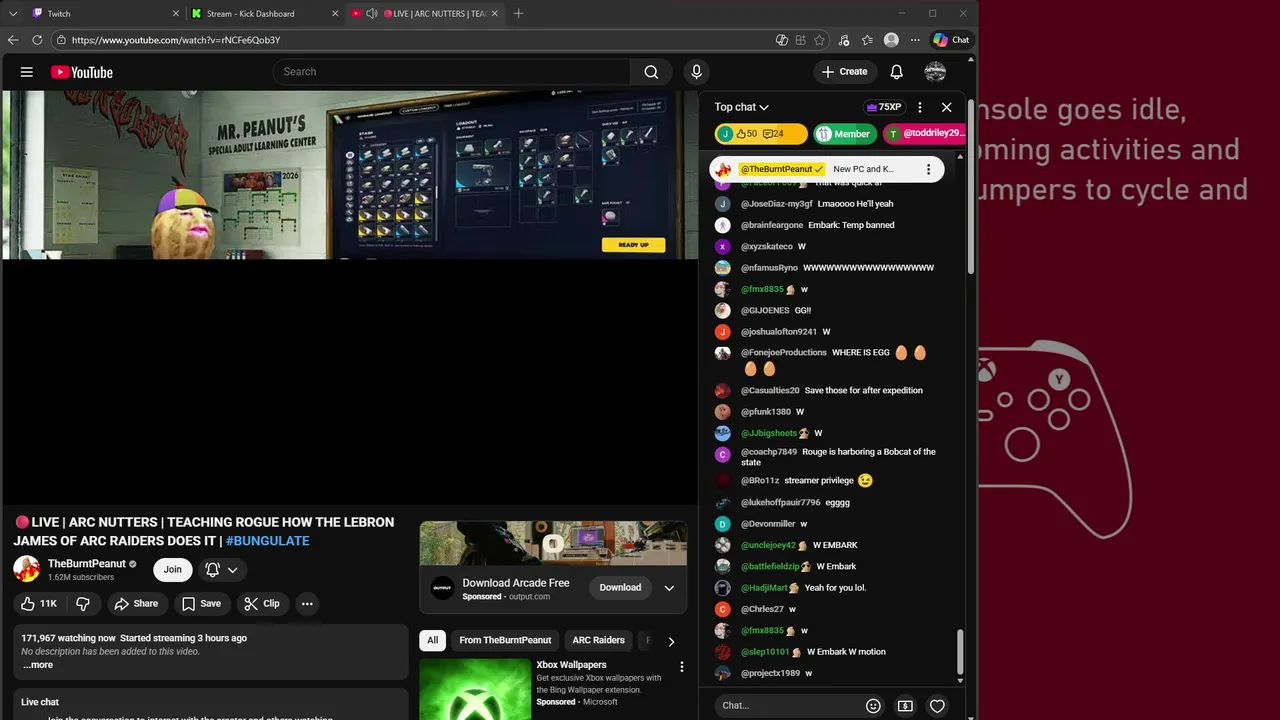
Task: Send a Super Chat dollar icon
Action: pyautogui.click(x=905, y=706)
